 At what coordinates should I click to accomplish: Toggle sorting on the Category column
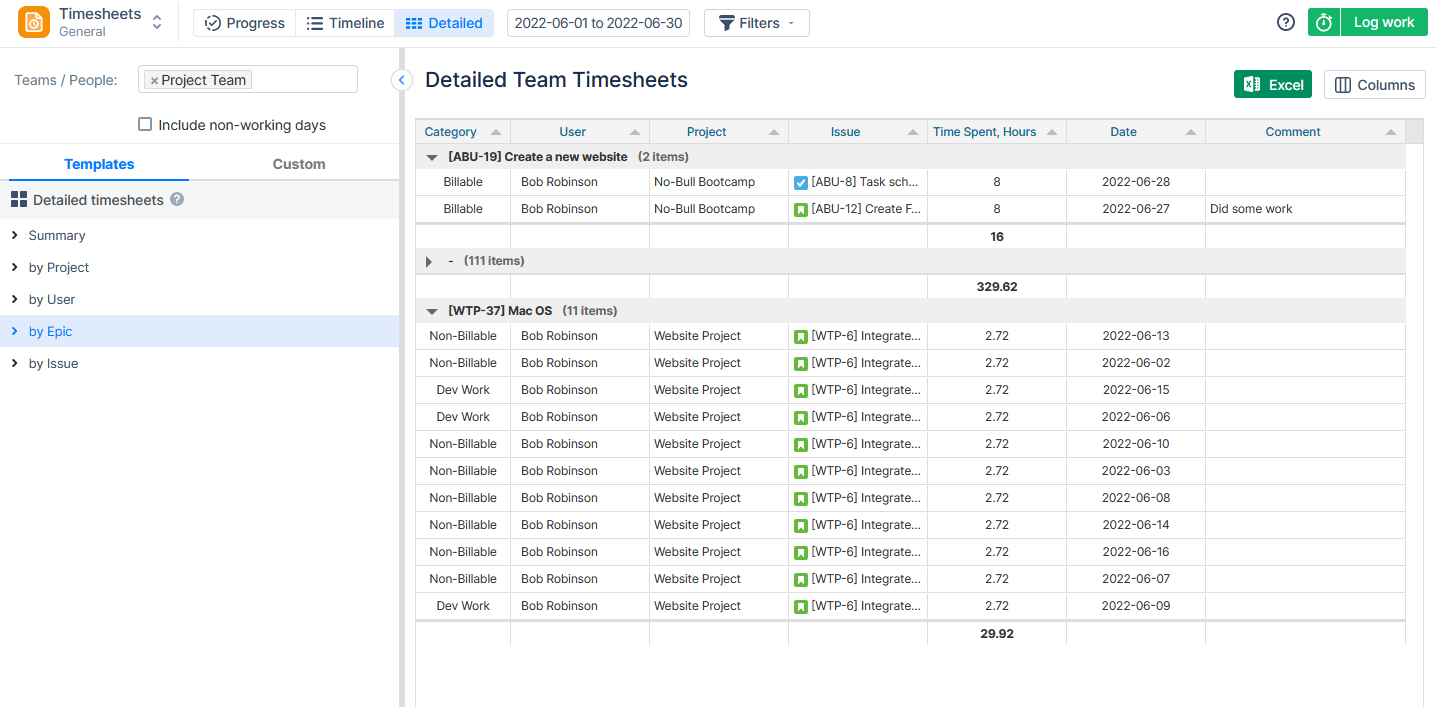pyautogui.click(x=497, y=131)
